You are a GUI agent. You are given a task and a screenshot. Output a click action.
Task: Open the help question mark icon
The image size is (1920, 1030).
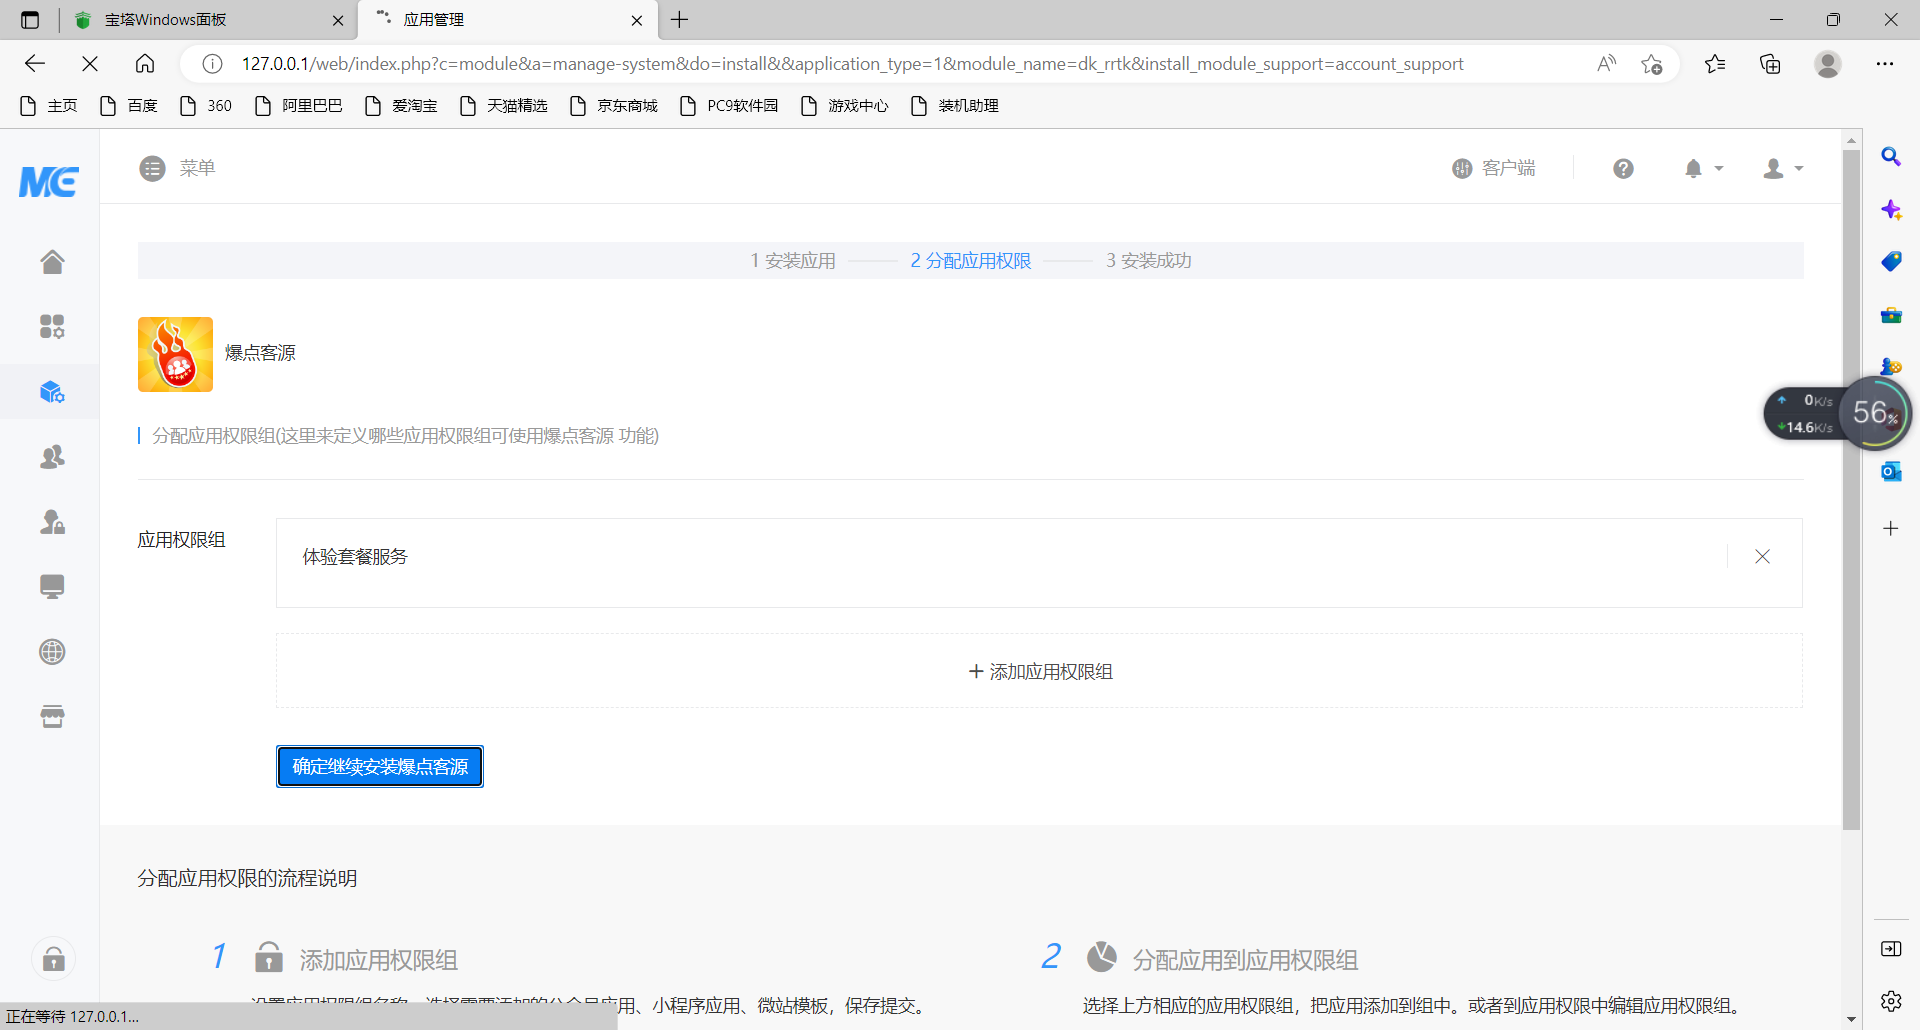1622,168
